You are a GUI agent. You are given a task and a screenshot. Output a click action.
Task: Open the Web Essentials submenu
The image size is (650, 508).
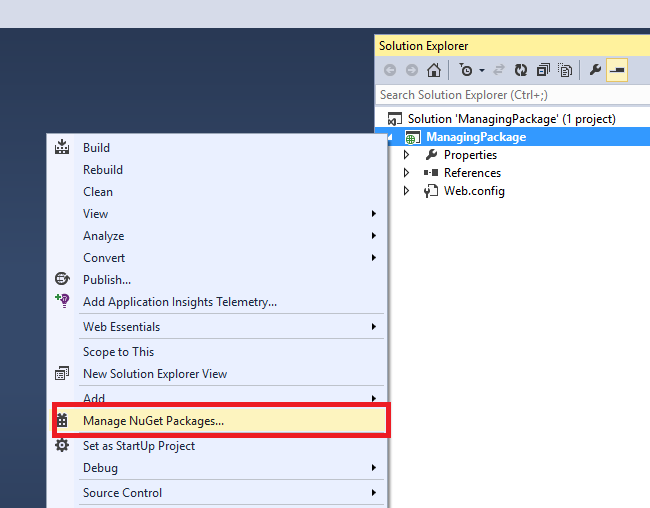(x=121, y=327)
